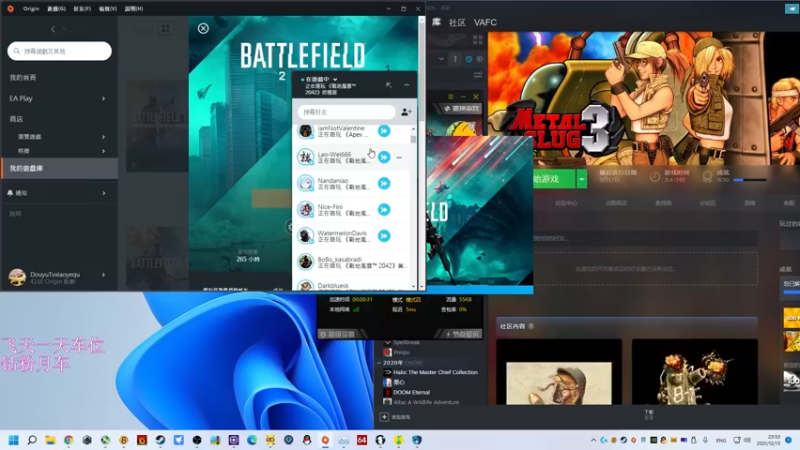Viewport: 800px width, 450px height.
Task: Open Windows Start menu
Action: pos(14,440)
